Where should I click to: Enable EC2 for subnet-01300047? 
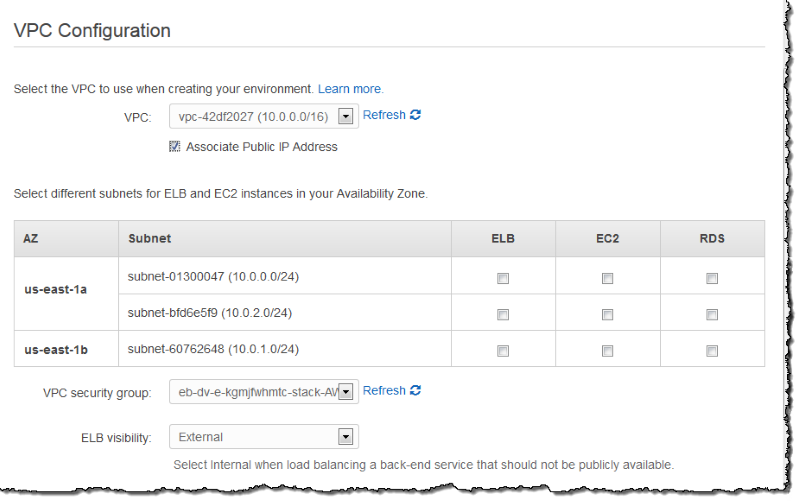pos(607,279)
